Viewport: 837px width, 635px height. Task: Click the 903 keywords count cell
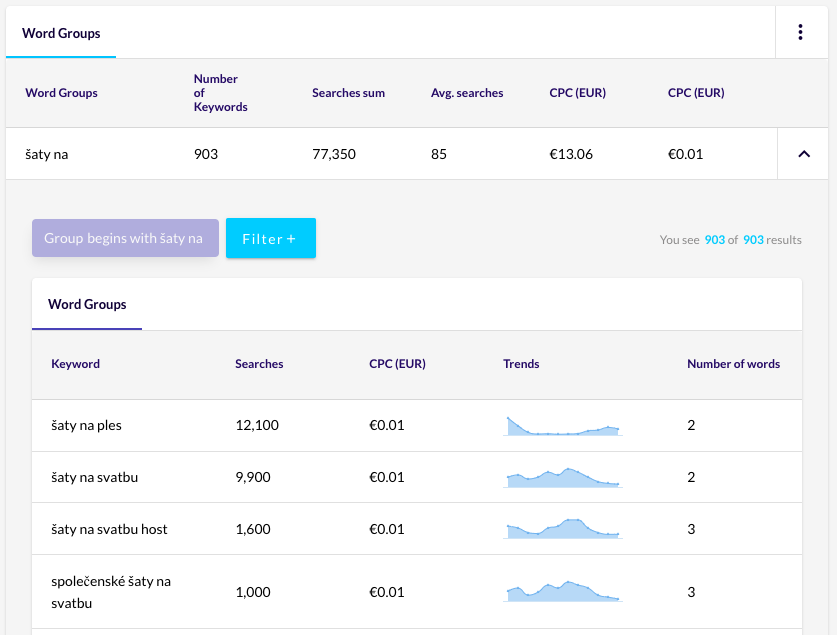point(206,154)
